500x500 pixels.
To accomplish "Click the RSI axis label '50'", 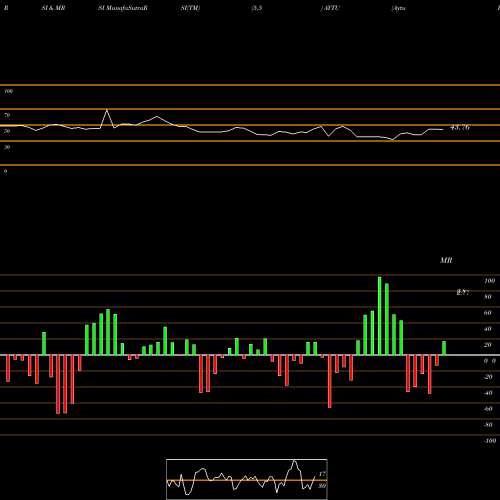I will tap(7, 131).
